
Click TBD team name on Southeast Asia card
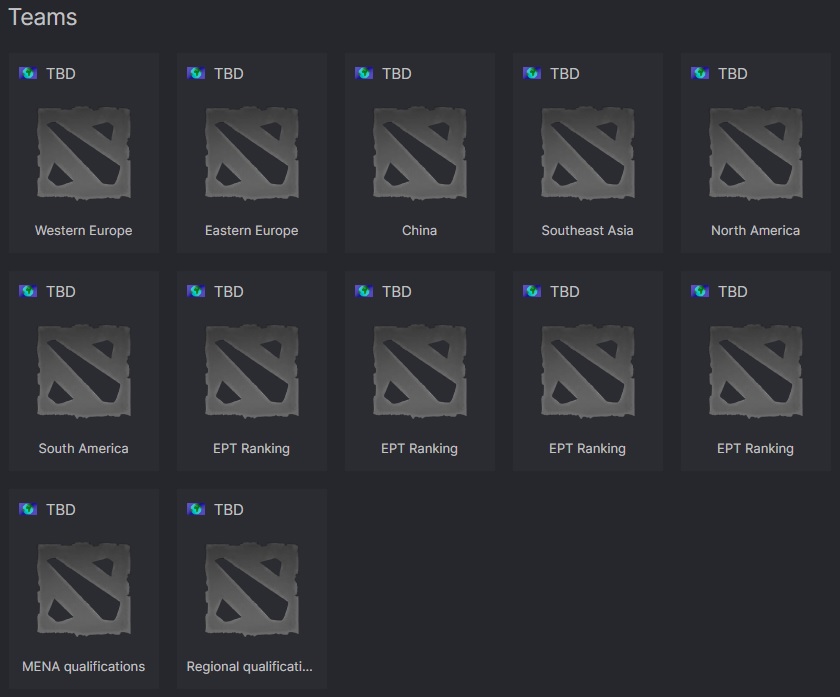click(x=565, y=73)
